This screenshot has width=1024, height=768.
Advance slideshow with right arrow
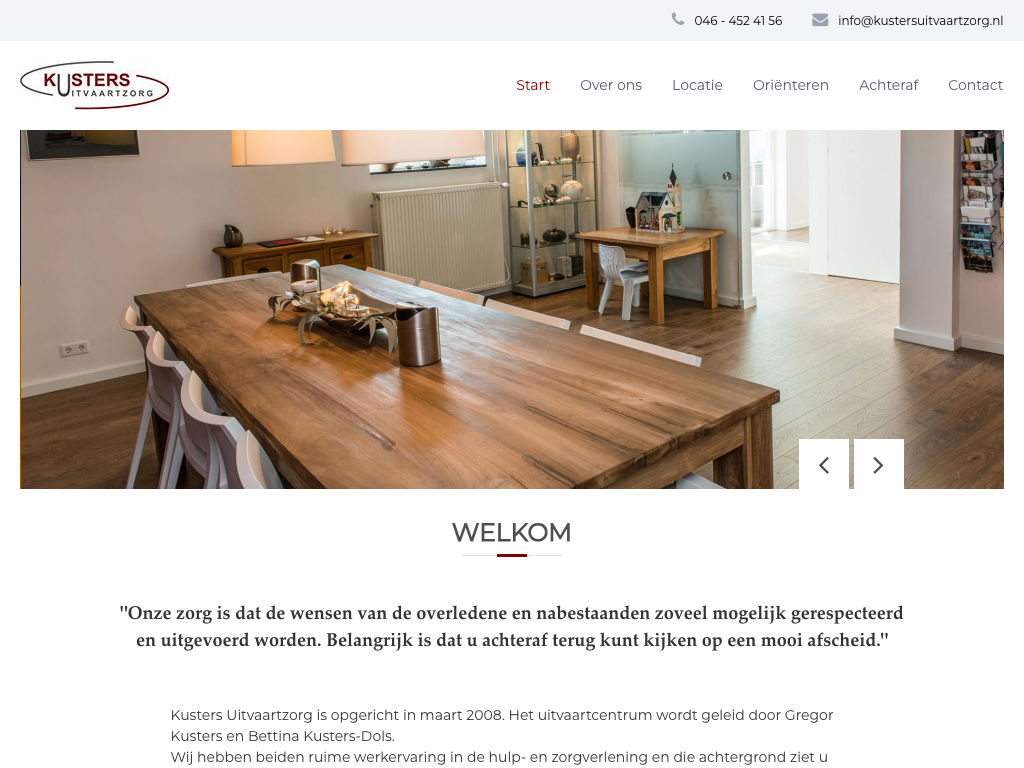[878, 464]
